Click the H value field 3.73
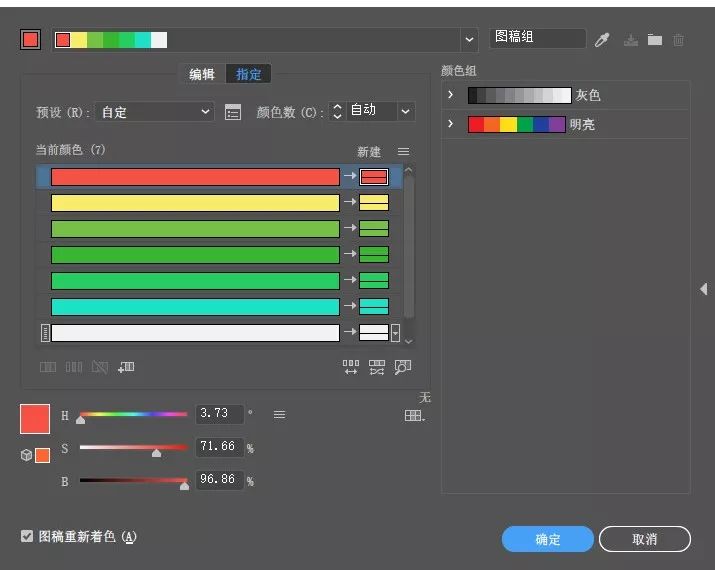715x570 pixels. click(x=219, y=414)
